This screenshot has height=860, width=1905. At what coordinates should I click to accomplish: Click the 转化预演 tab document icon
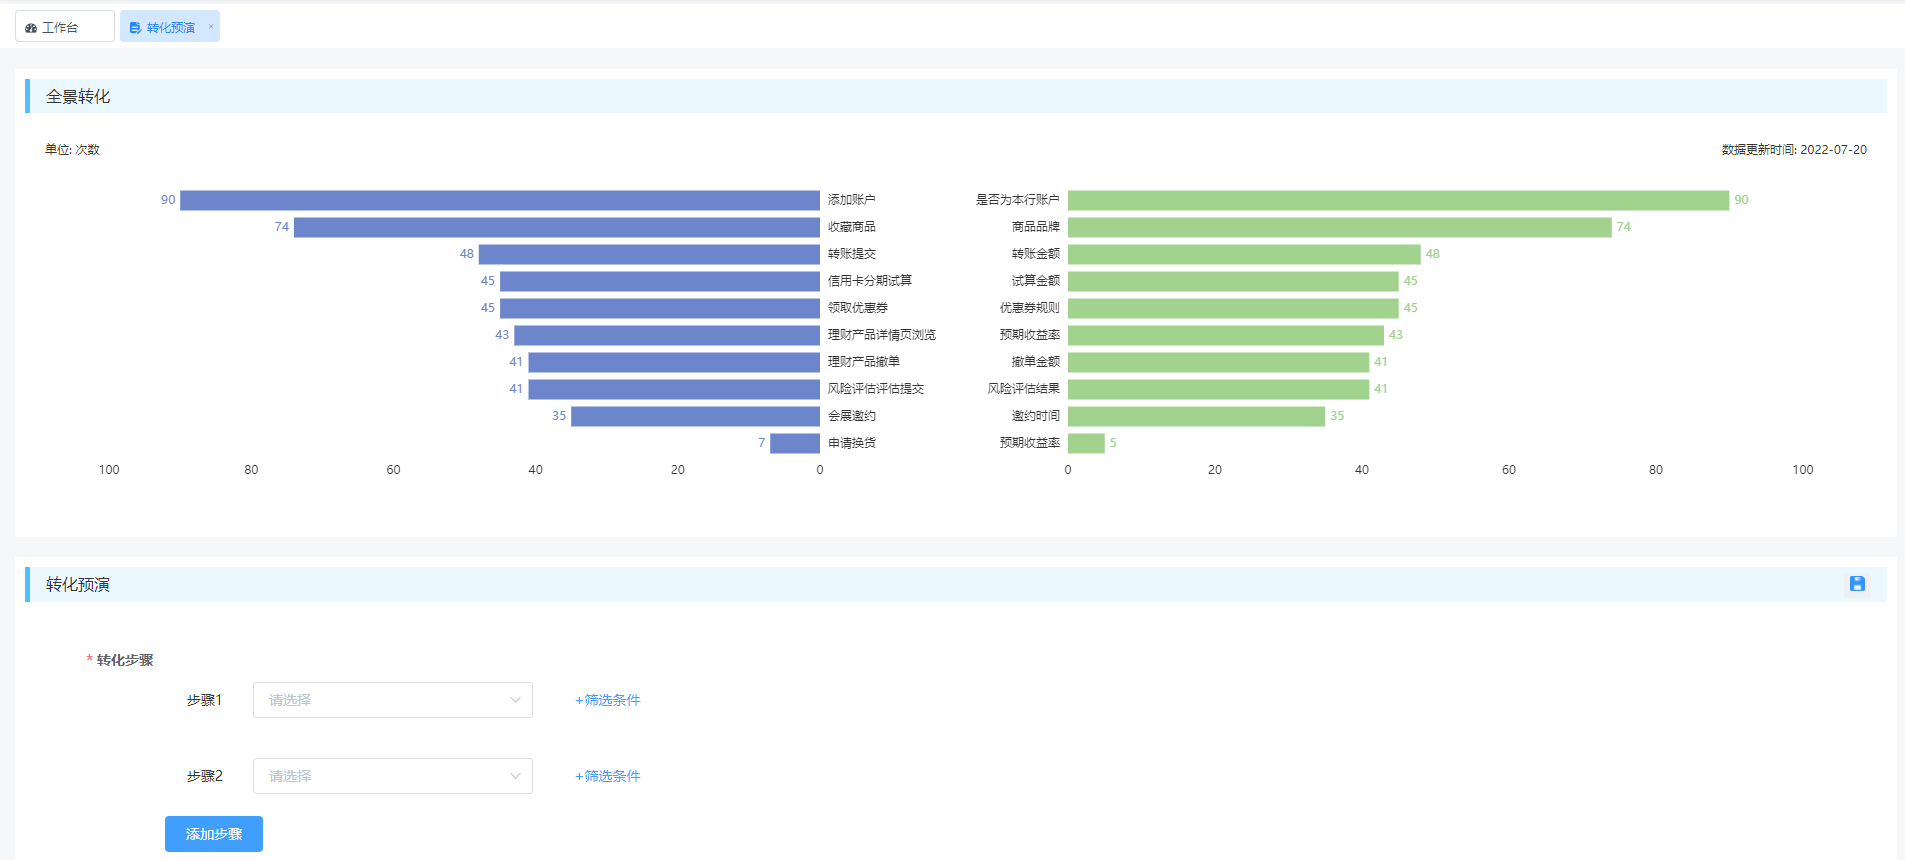[135, 28]
